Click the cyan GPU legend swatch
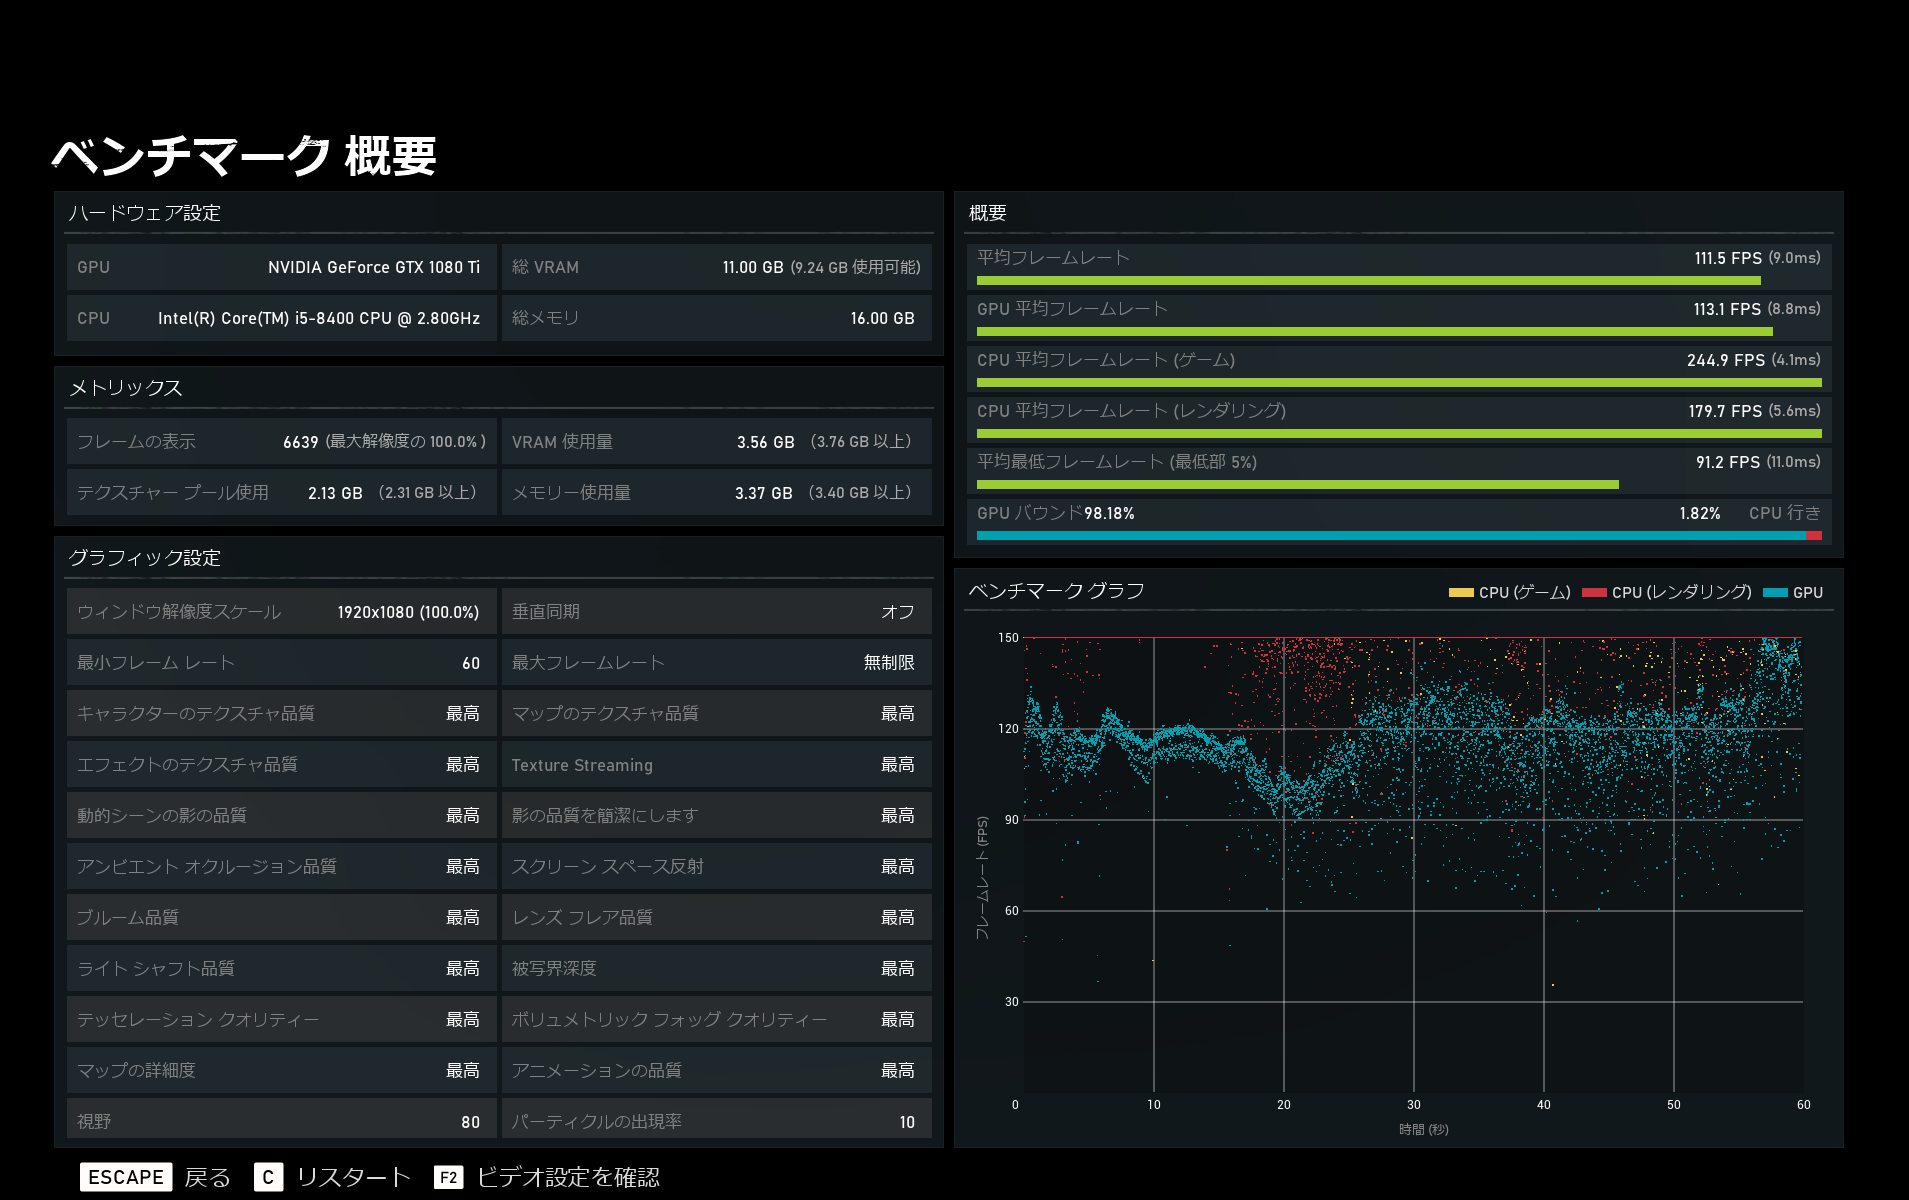 coord(1775,593)
